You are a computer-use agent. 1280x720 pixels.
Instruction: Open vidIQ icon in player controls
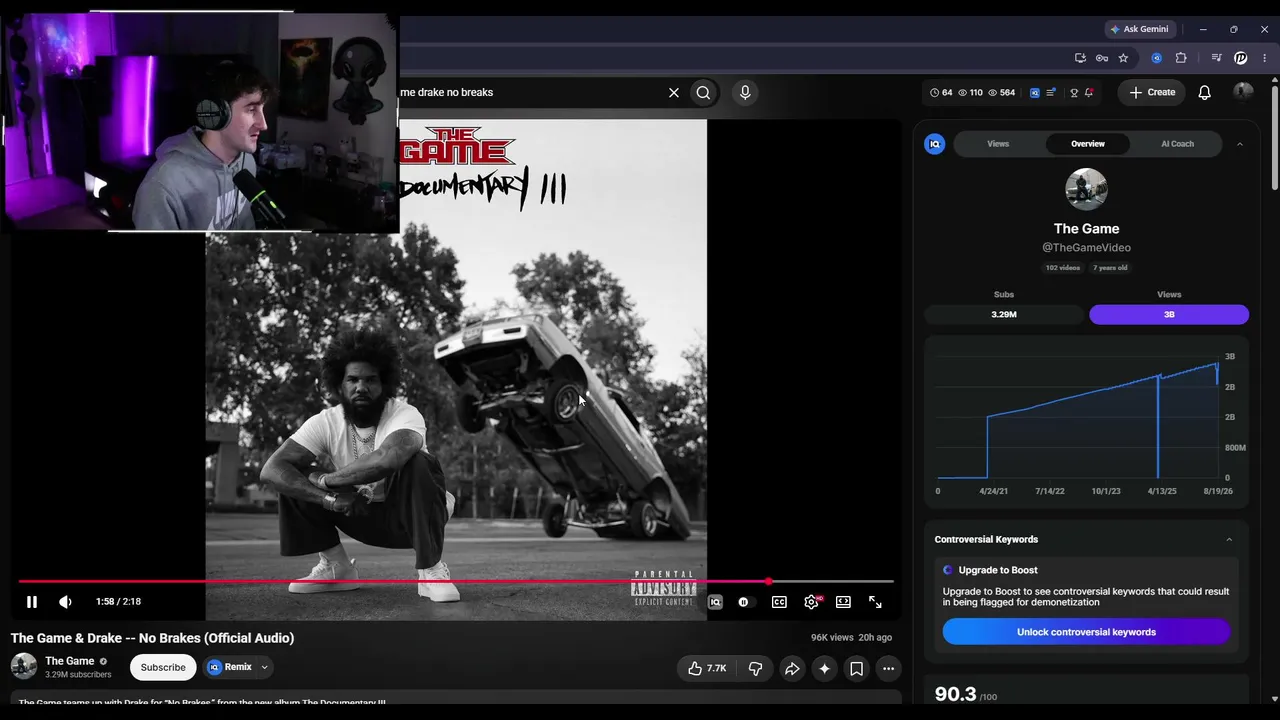point(715,602)
